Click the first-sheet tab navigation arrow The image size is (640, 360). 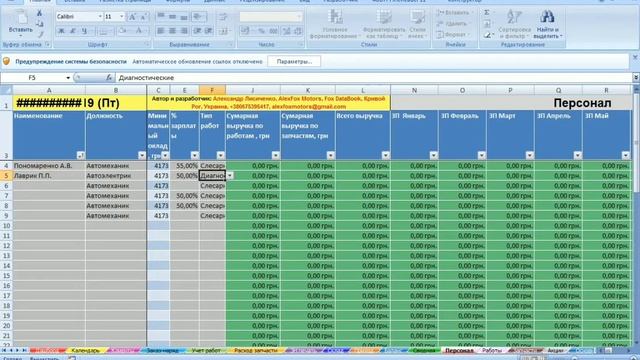pos(4,351)
